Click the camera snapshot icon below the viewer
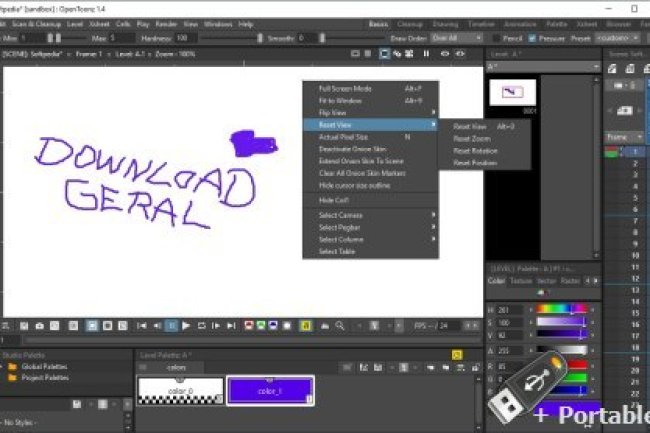The height and width of the screenshot is (433, 650). [39, 326]
